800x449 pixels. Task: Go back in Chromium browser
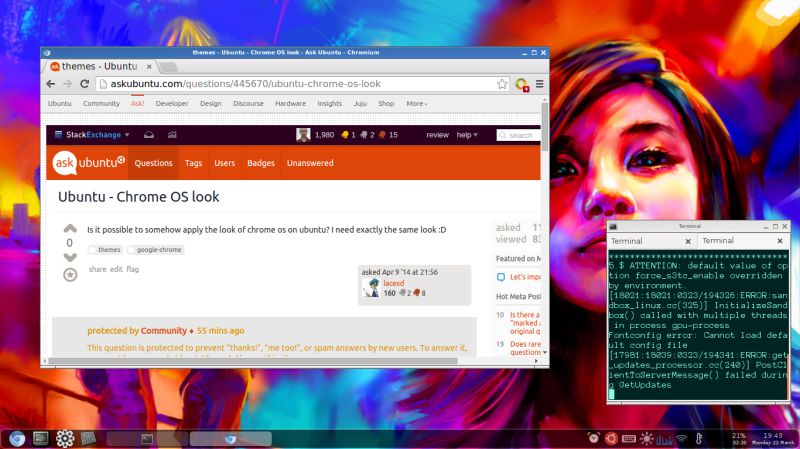point(51,84)
